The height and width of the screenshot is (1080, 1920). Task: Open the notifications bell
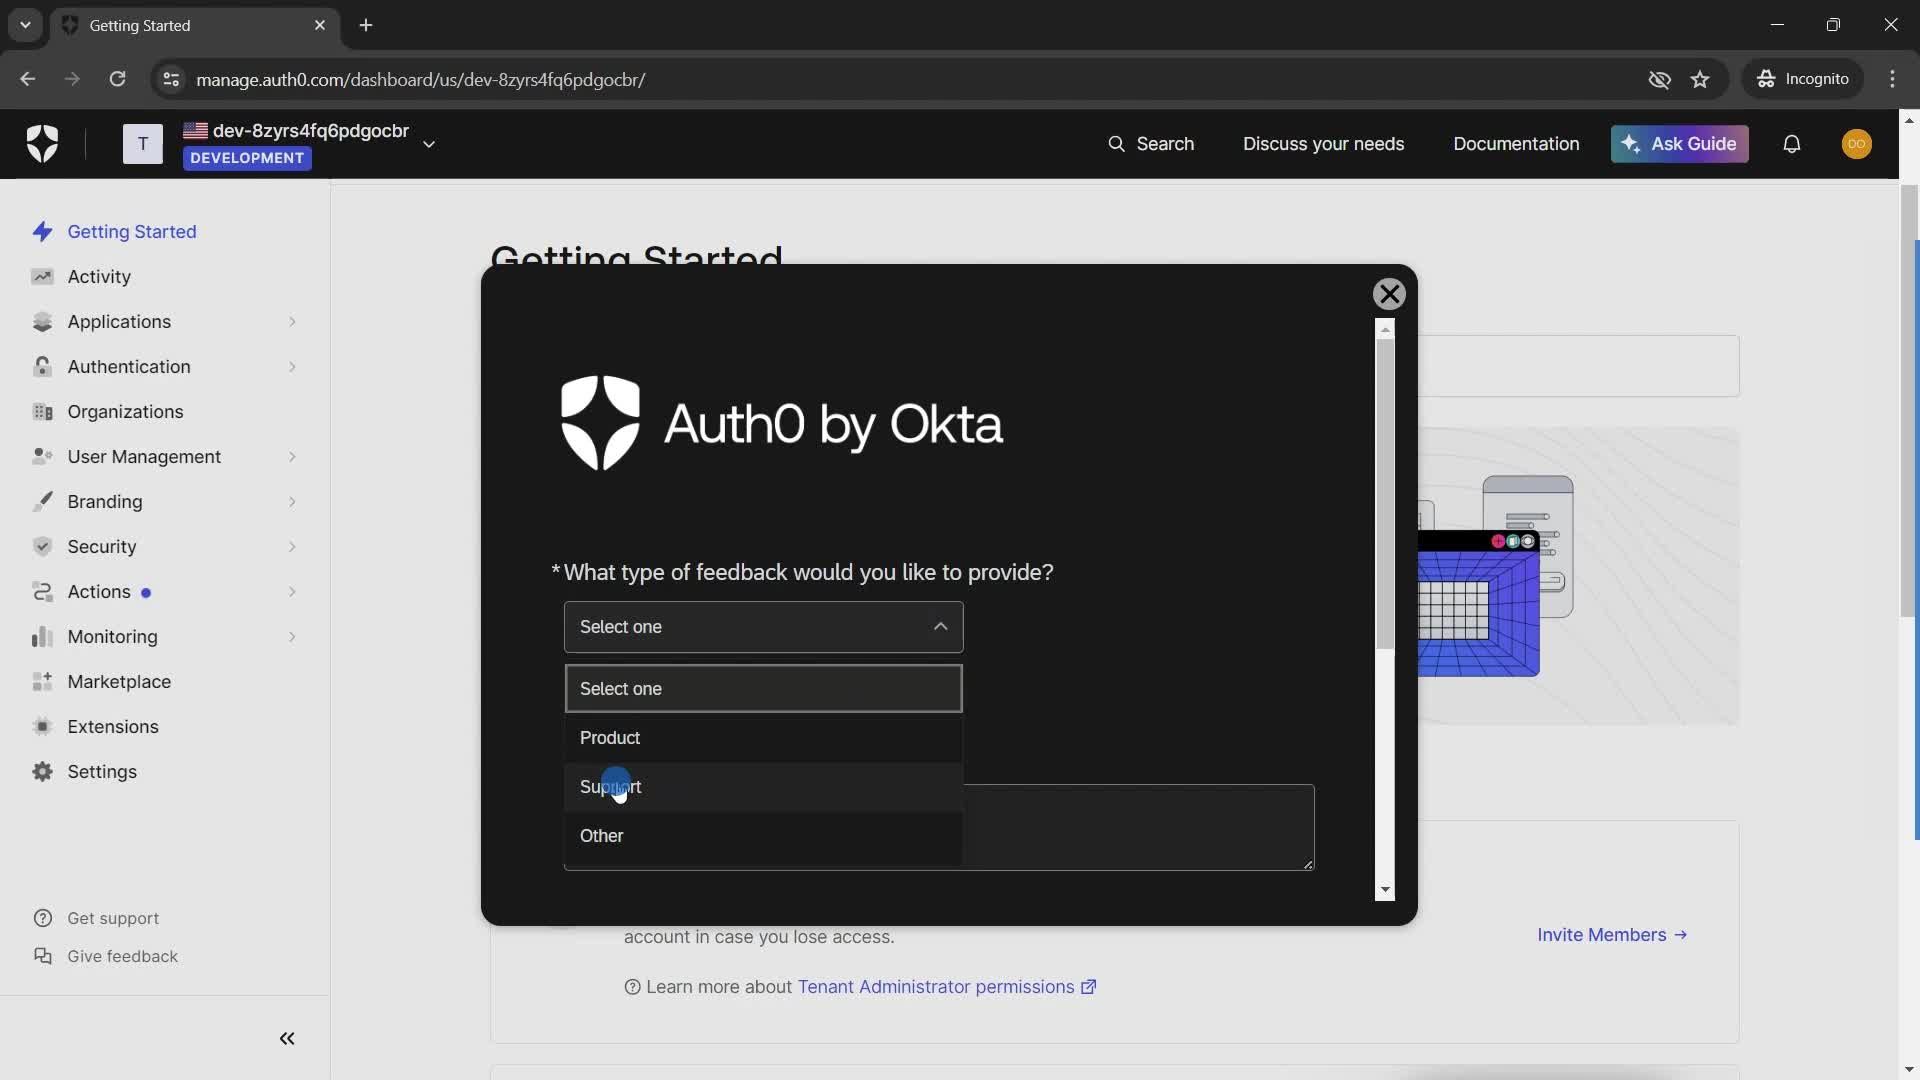1792,144
